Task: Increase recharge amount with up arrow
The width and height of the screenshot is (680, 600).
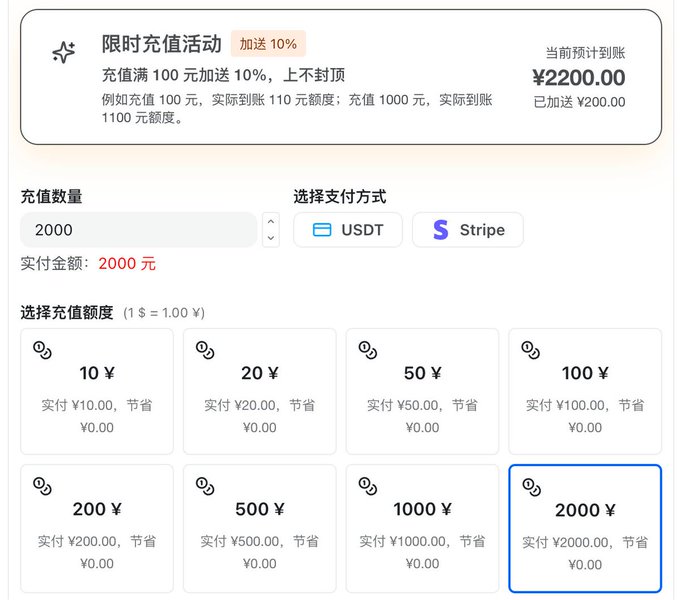Action: 271,222
